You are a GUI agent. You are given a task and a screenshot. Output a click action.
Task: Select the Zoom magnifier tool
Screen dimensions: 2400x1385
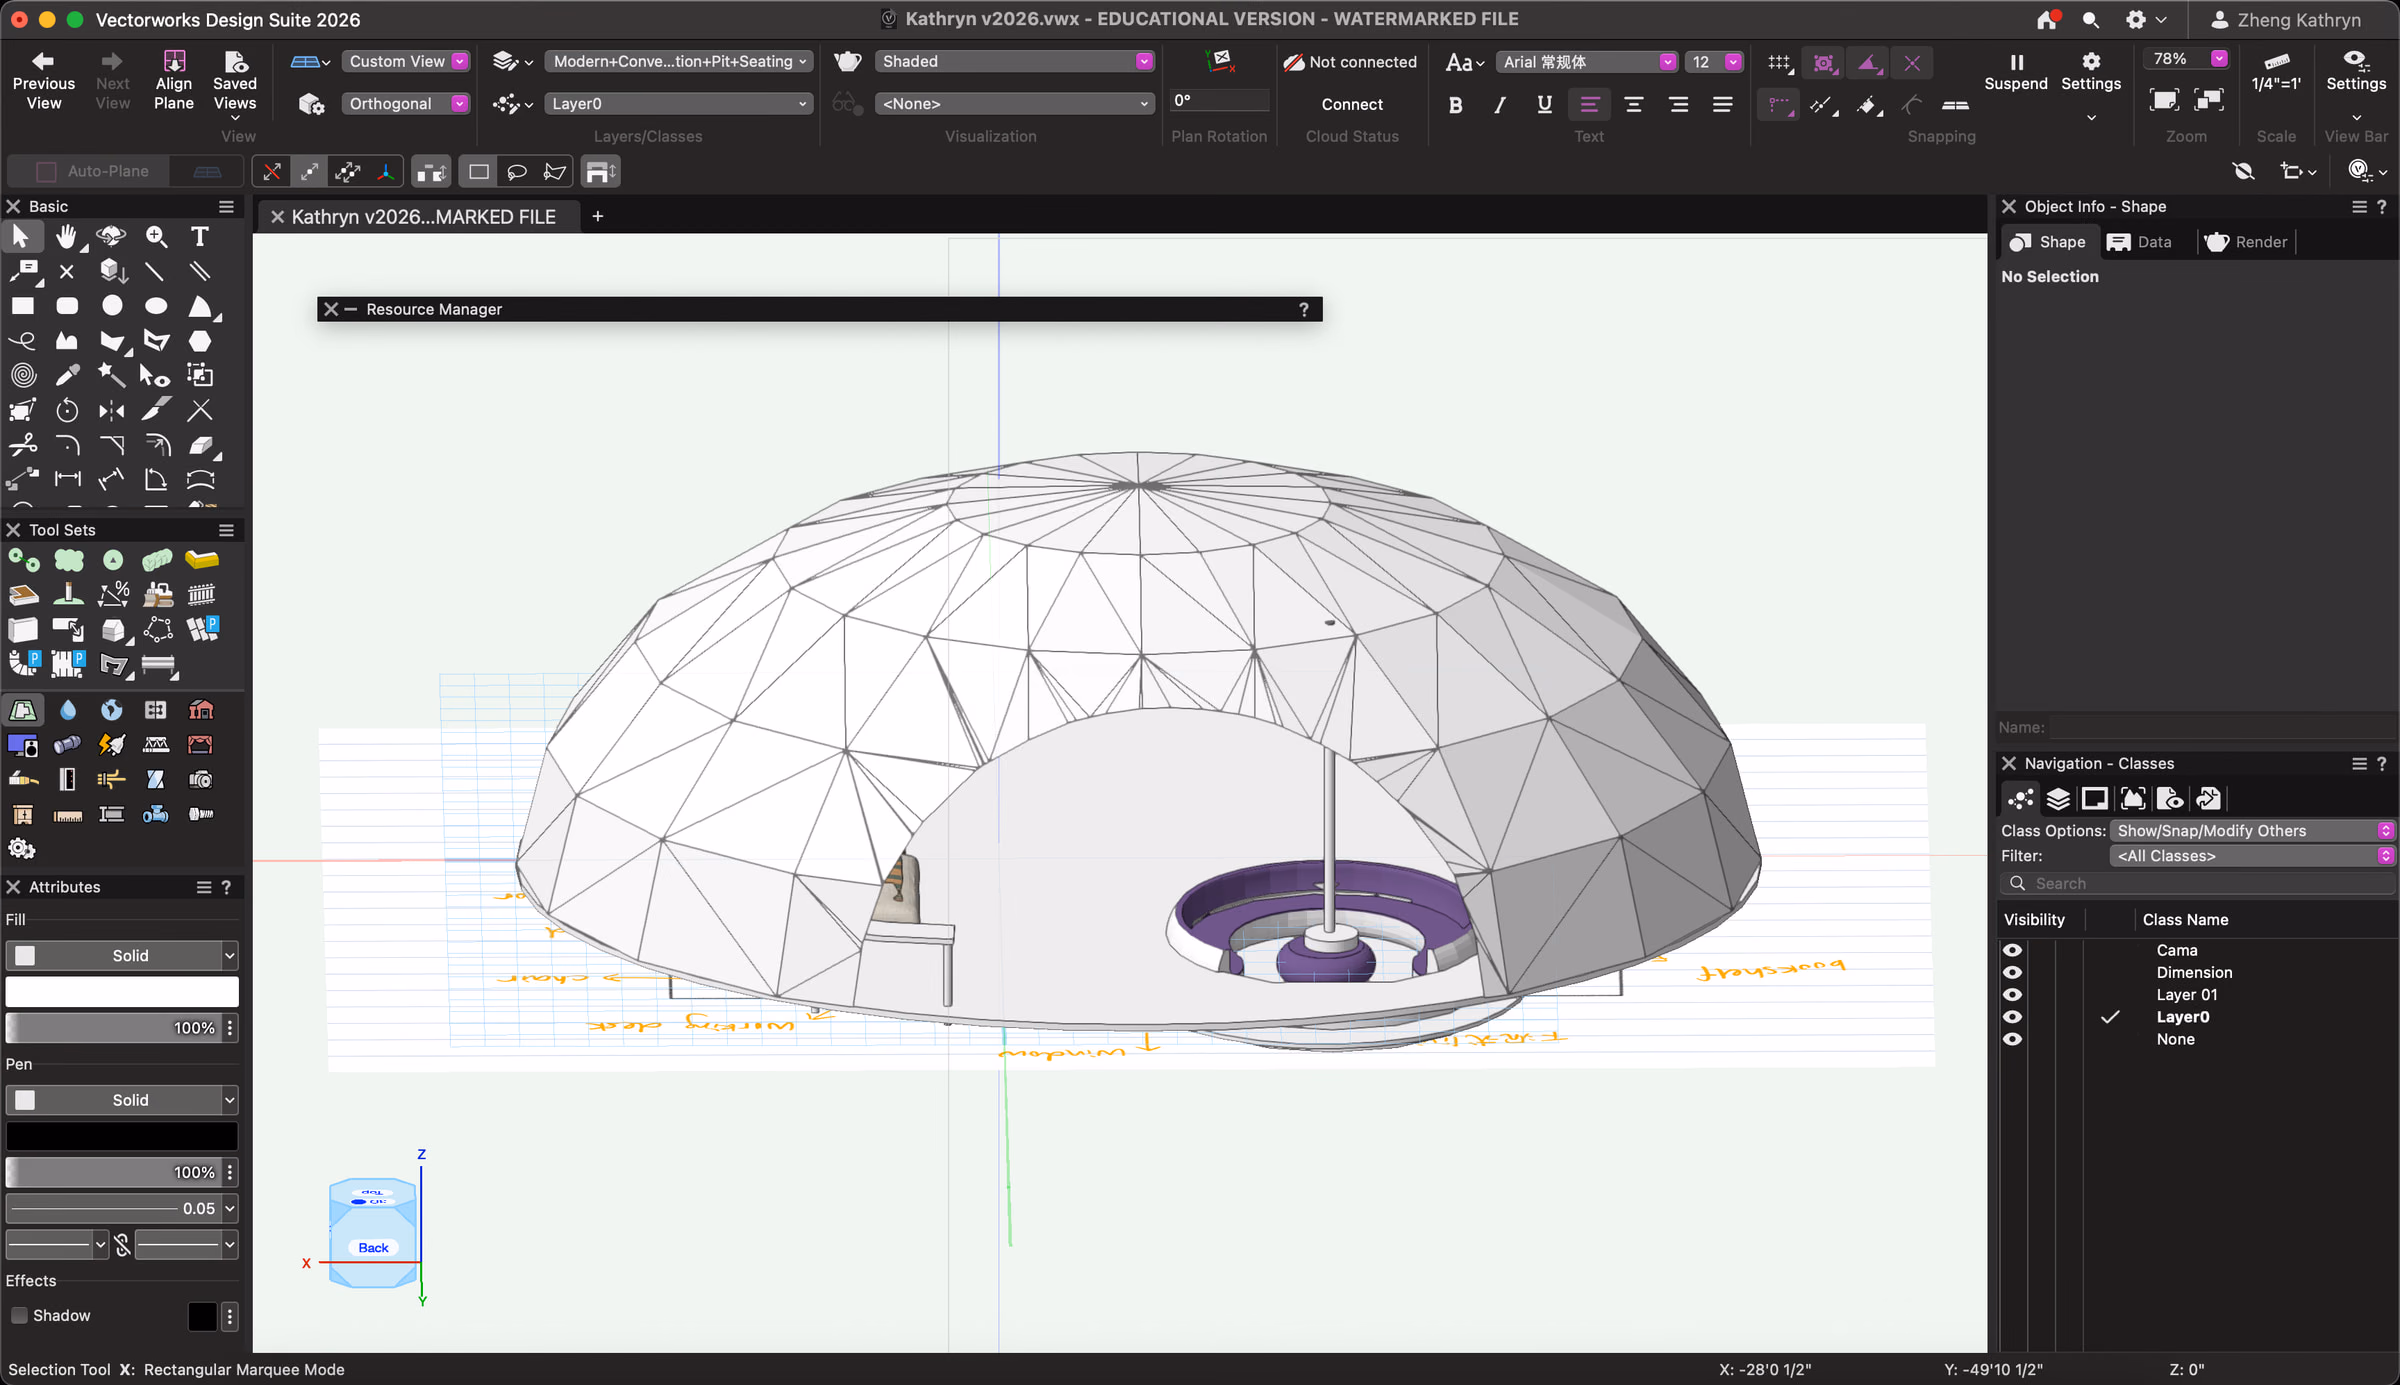pos(156,236)
